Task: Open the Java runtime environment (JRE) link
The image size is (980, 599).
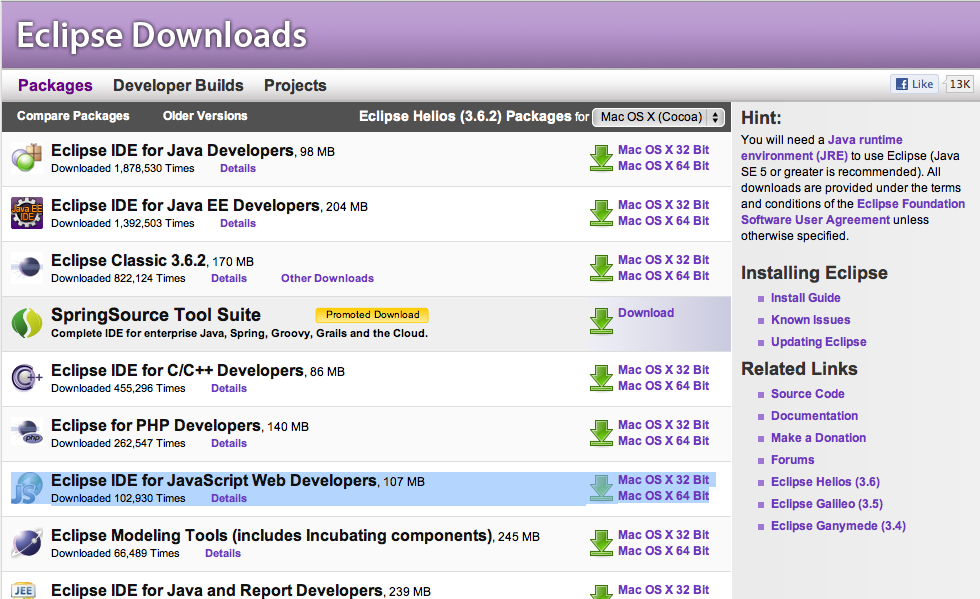Action: pos(821,148)
